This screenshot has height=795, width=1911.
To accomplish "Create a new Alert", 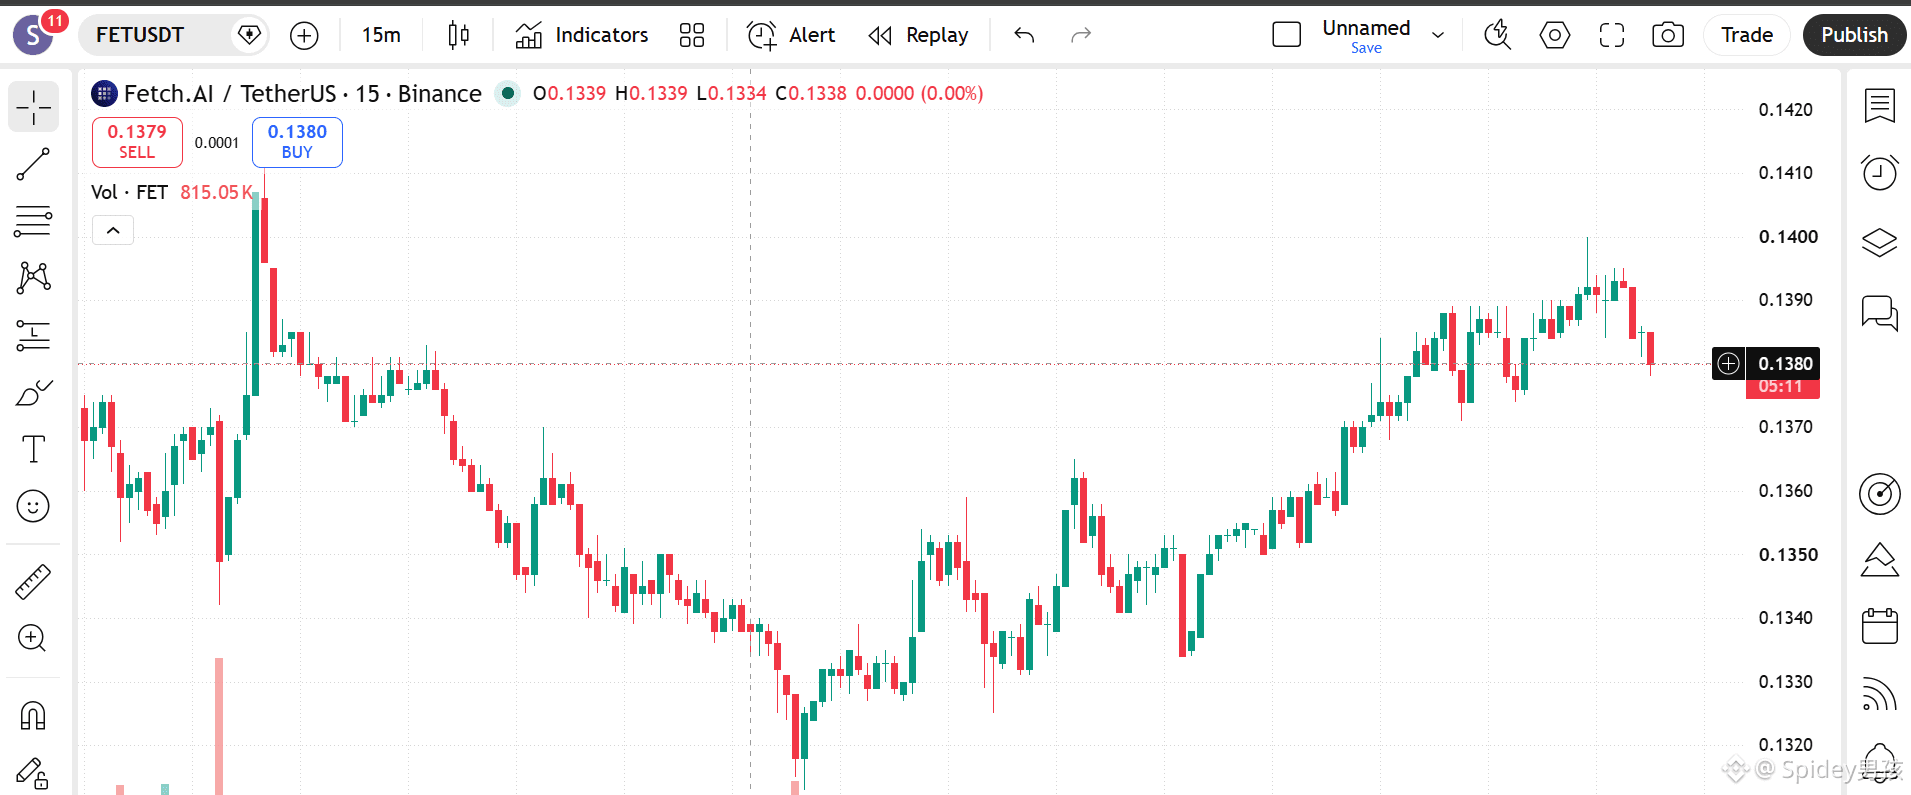I will [791, 35].
